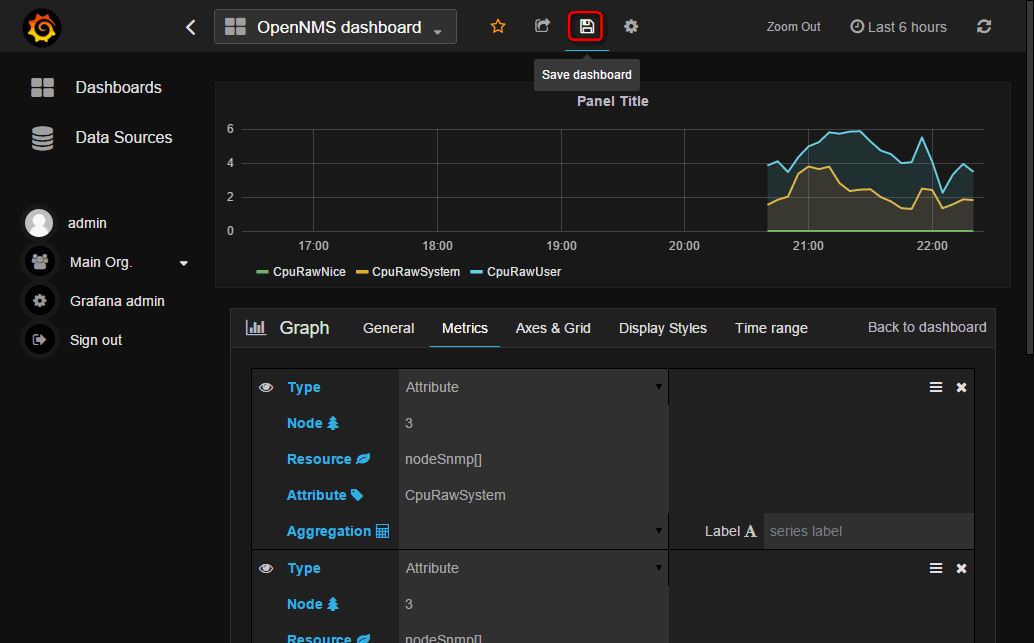Open the CpuRawSystem query options menu icon

(x=936, y=387)
